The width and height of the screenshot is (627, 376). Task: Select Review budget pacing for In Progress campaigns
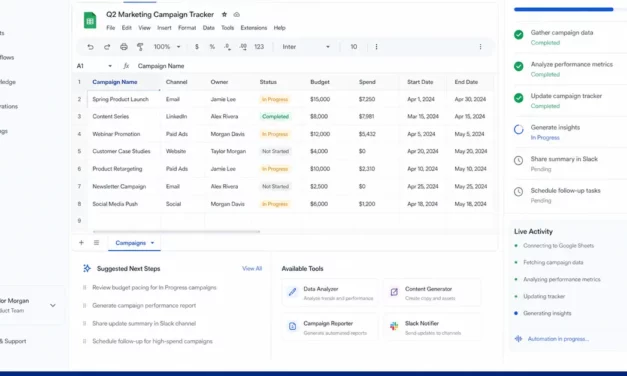point(154,288)
